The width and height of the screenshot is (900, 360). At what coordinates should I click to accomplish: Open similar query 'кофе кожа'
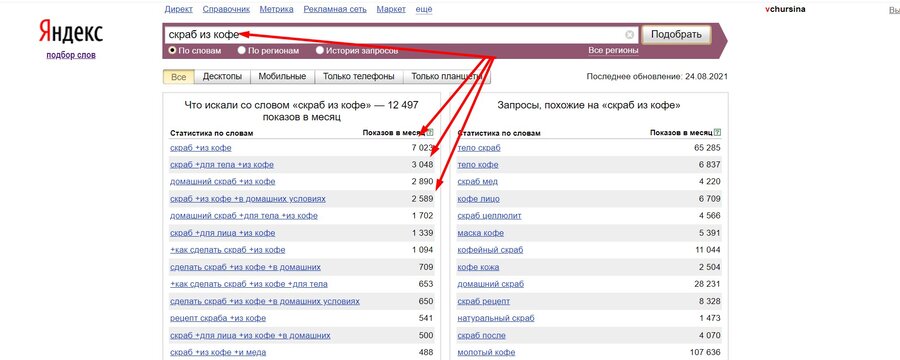pos(478,267)
